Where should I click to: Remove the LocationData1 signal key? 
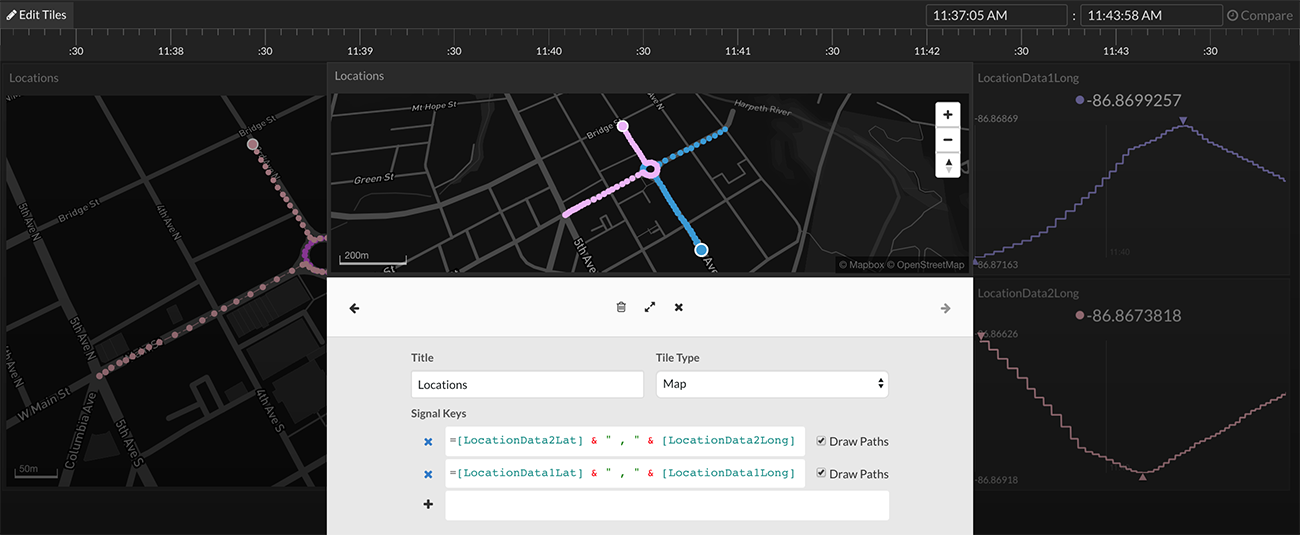tap(428, 474)
